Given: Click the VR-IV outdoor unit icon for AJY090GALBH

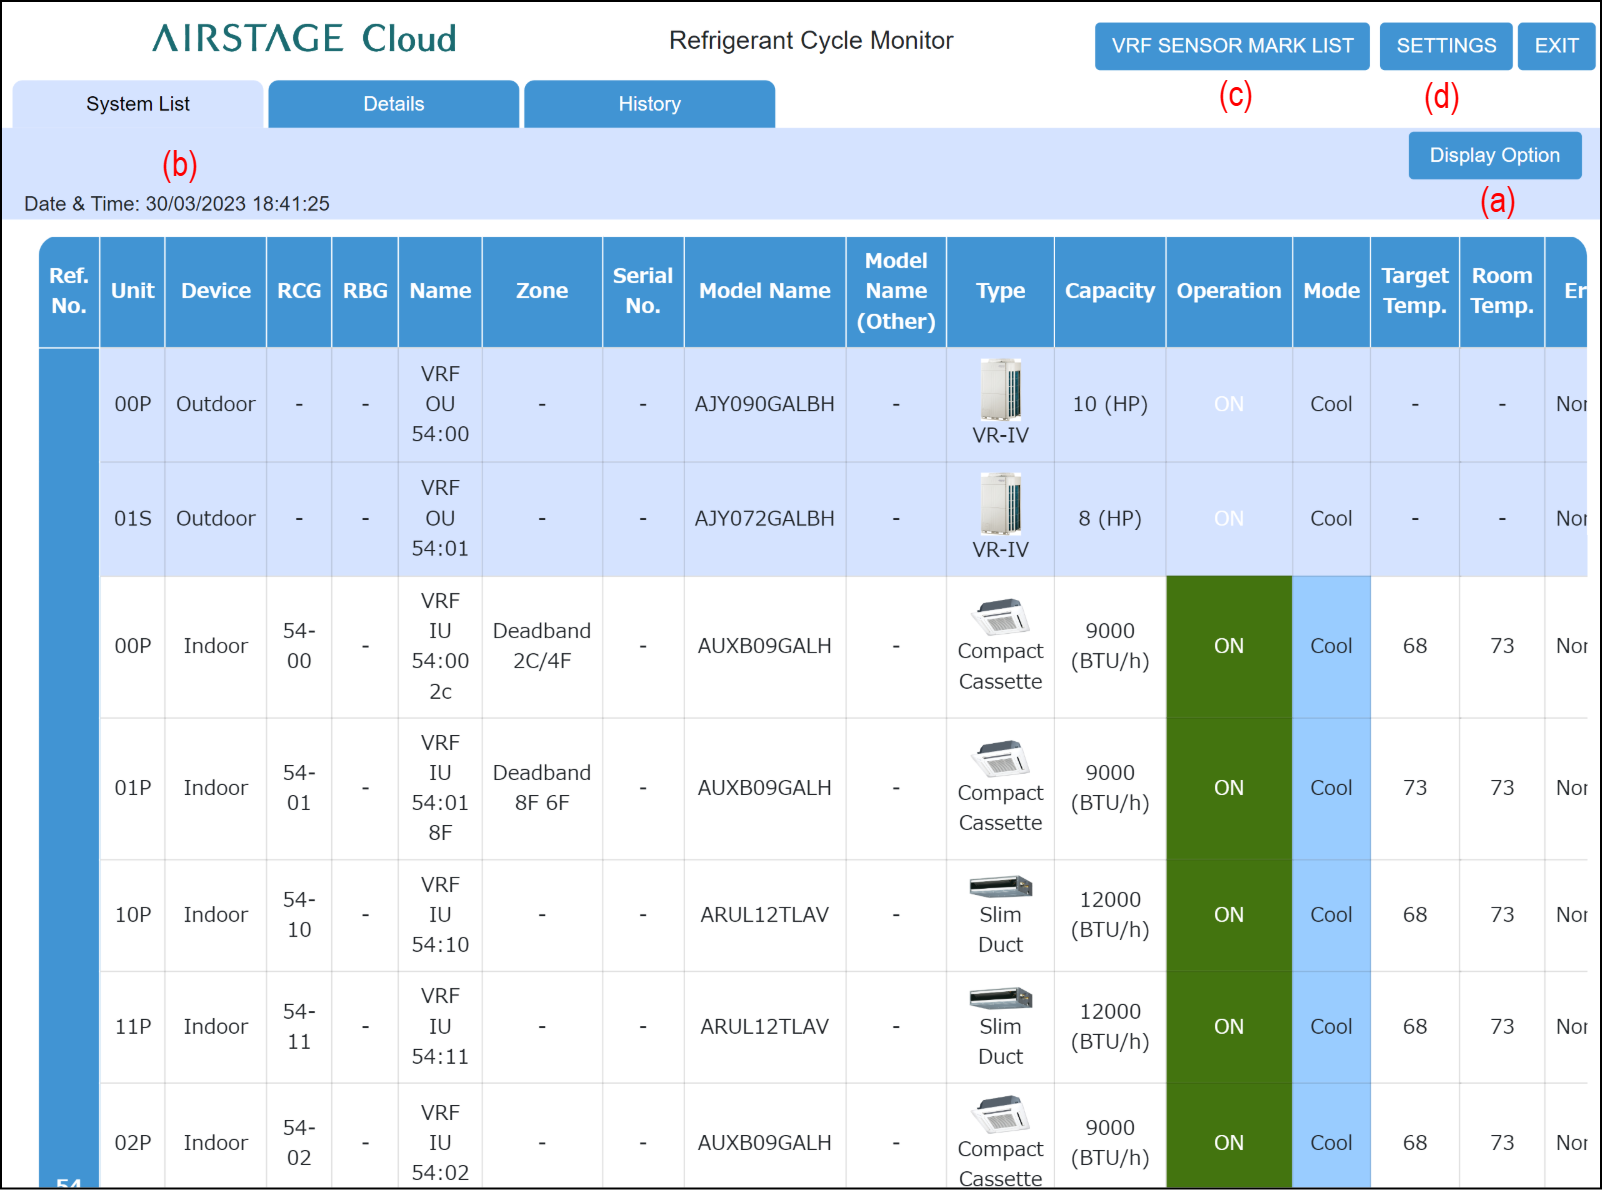Looking at the screenshot, I should pos(1000,389).
